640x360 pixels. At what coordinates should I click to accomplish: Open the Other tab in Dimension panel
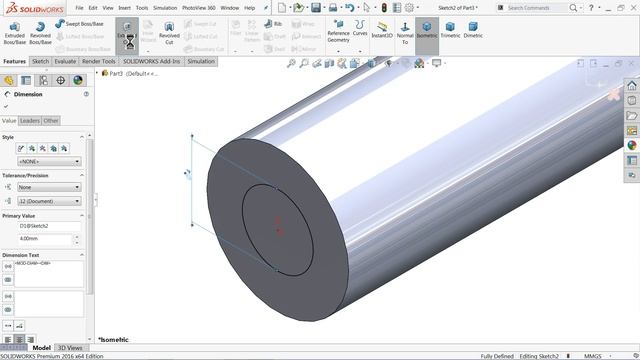coord(51,120)
